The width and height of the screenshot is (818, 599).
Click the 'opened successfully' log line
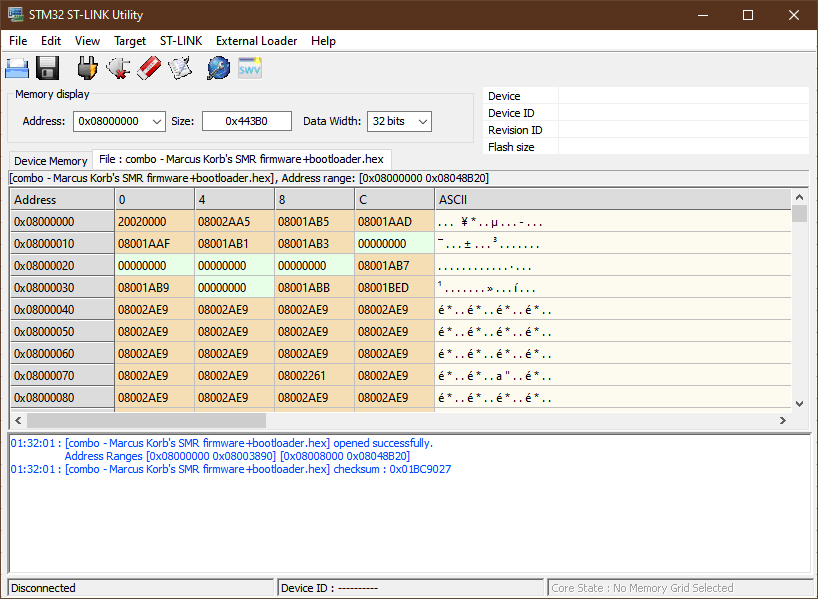pos(222,443)
